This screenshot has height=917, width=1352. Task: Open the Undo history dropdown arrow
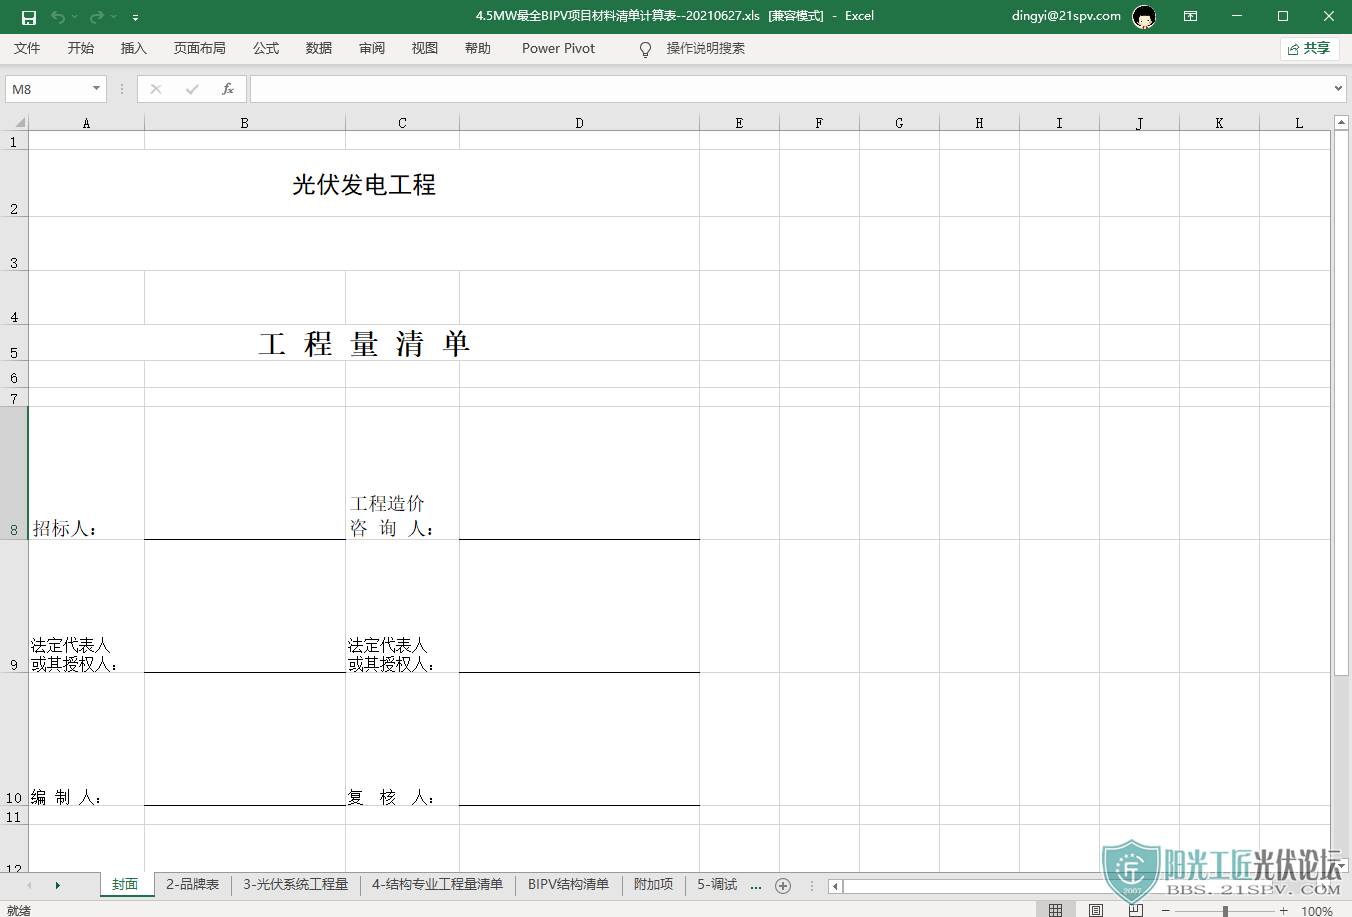click(x=74, y=17)
